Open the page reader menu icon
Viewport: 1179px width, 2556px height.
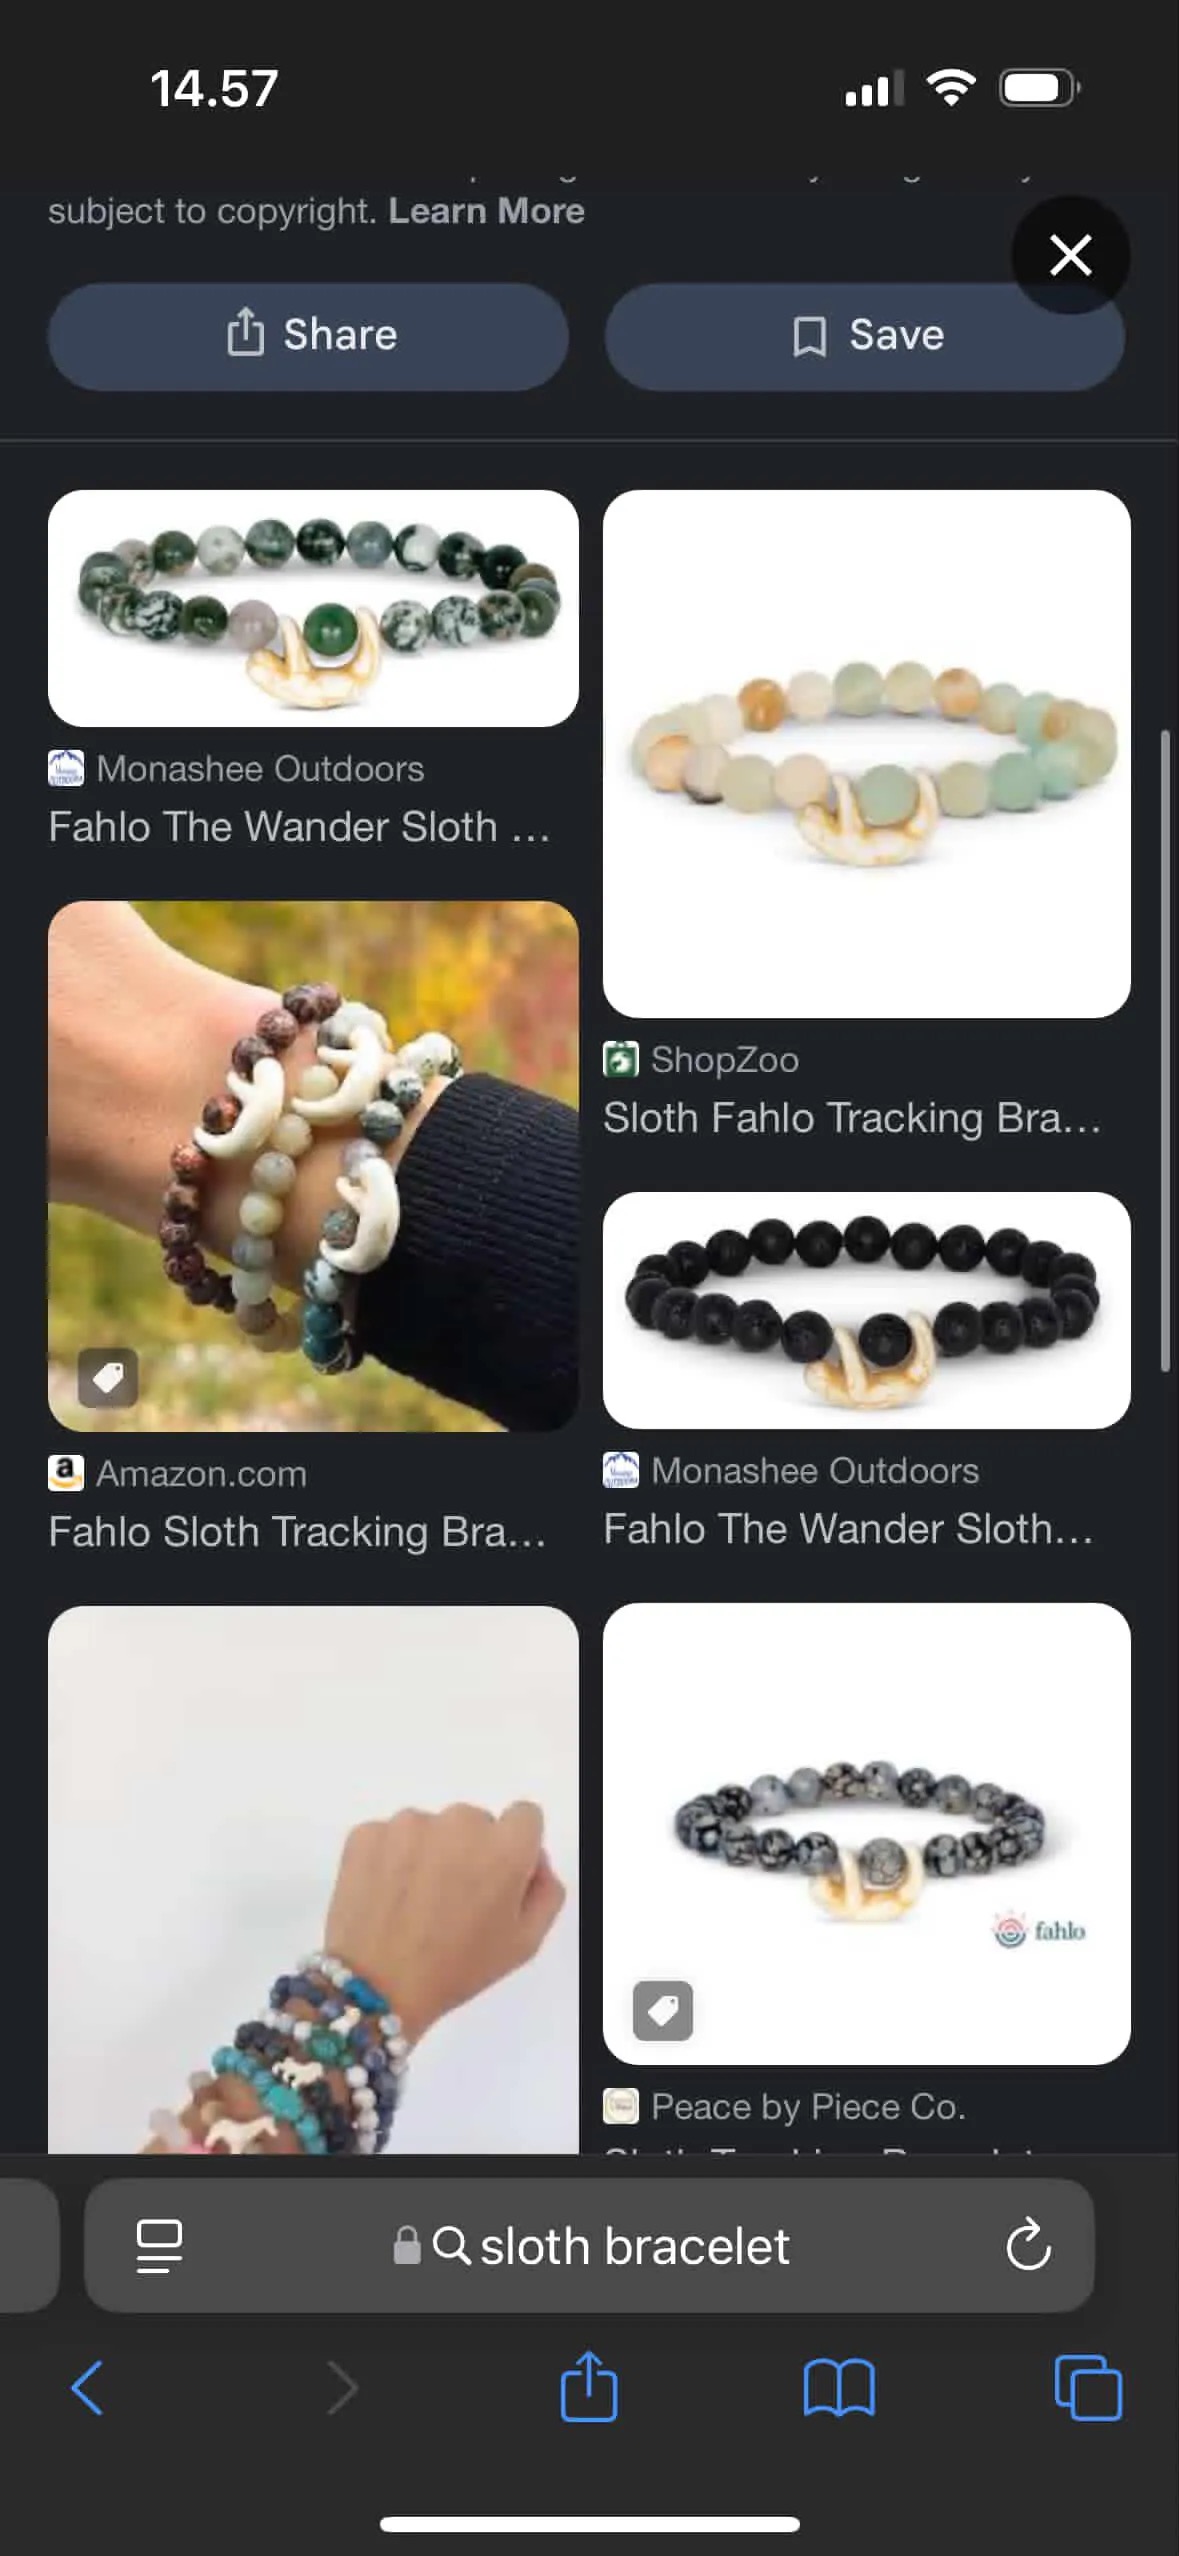tap(159, 2245)
